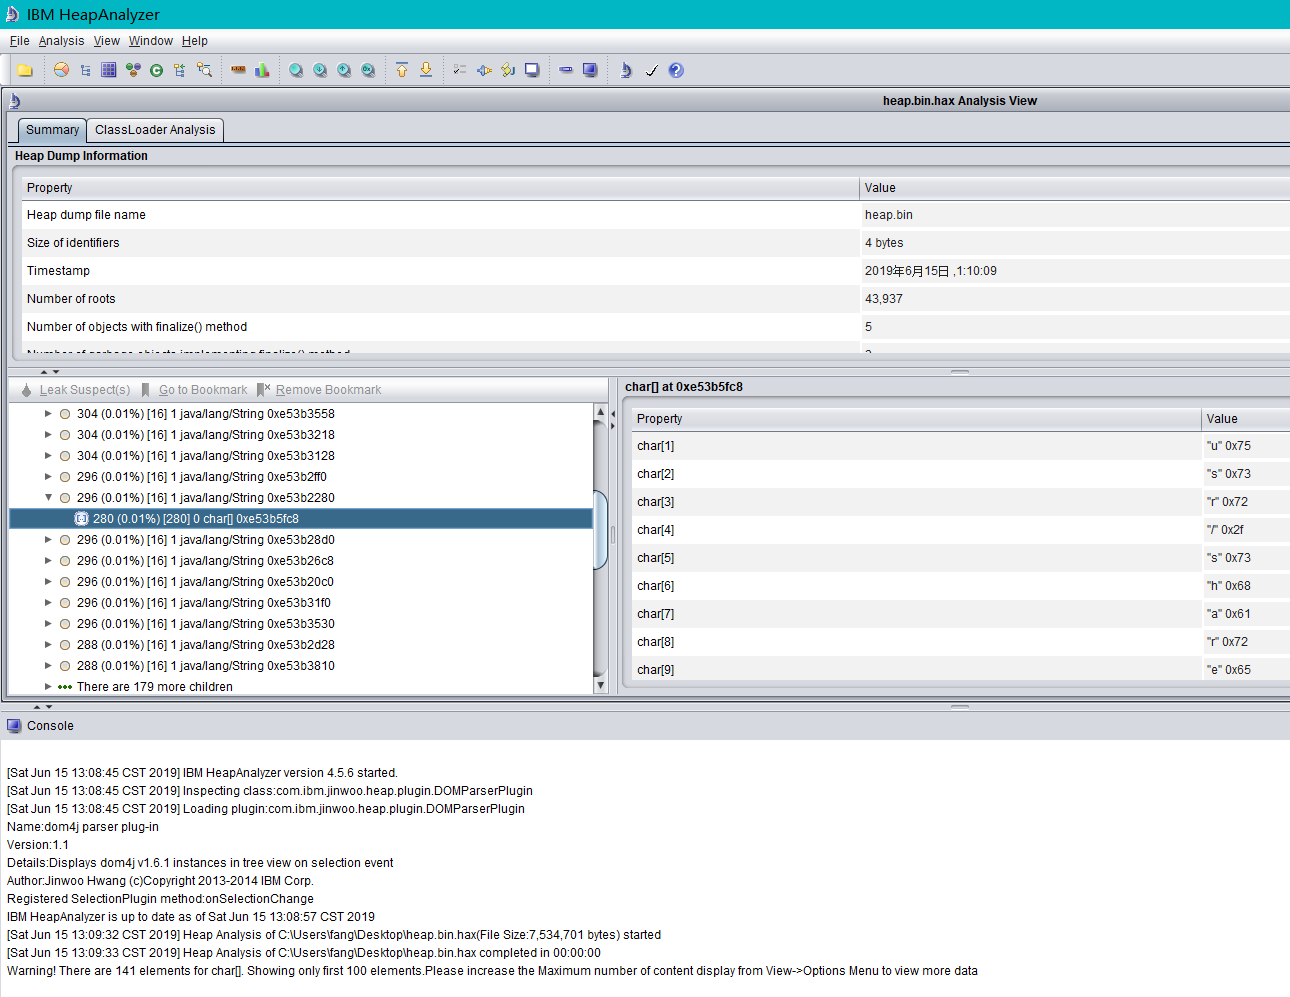Viewport: 1290px width, 997px height.
Task: Click the tree with magnifier toolbar icon
Action: [204, 70]
